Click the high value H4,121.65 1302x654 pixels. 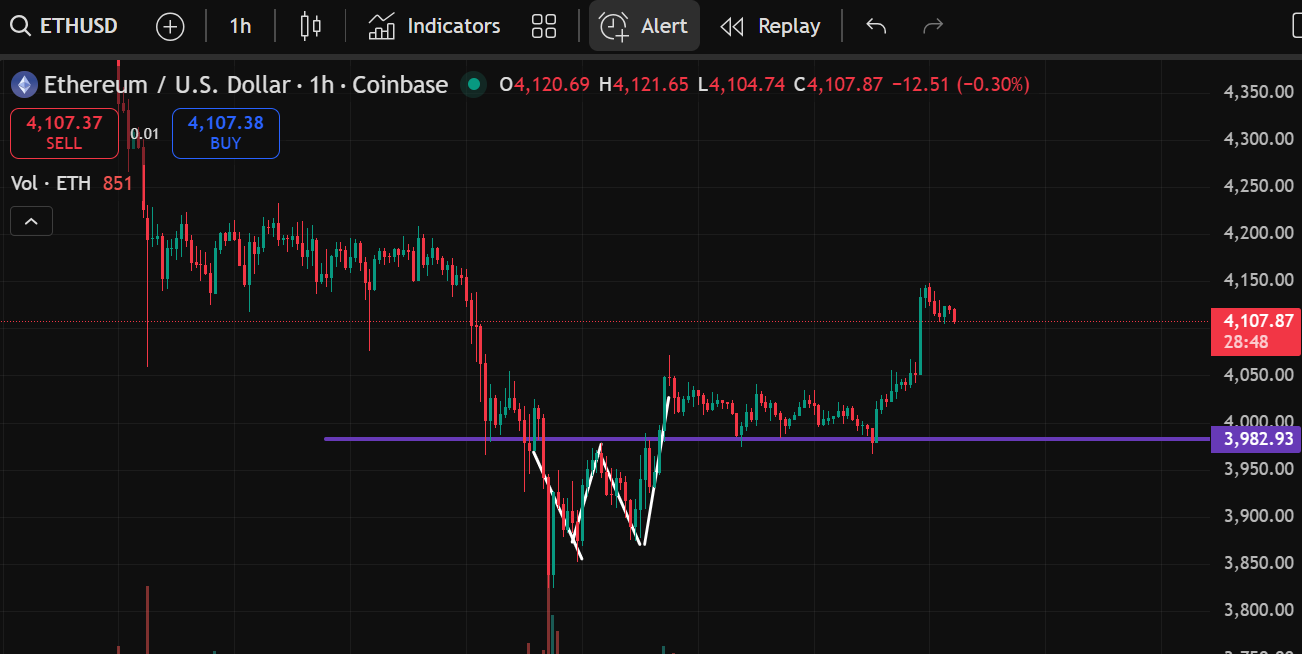pyautogui.click(x=643, y=85)
